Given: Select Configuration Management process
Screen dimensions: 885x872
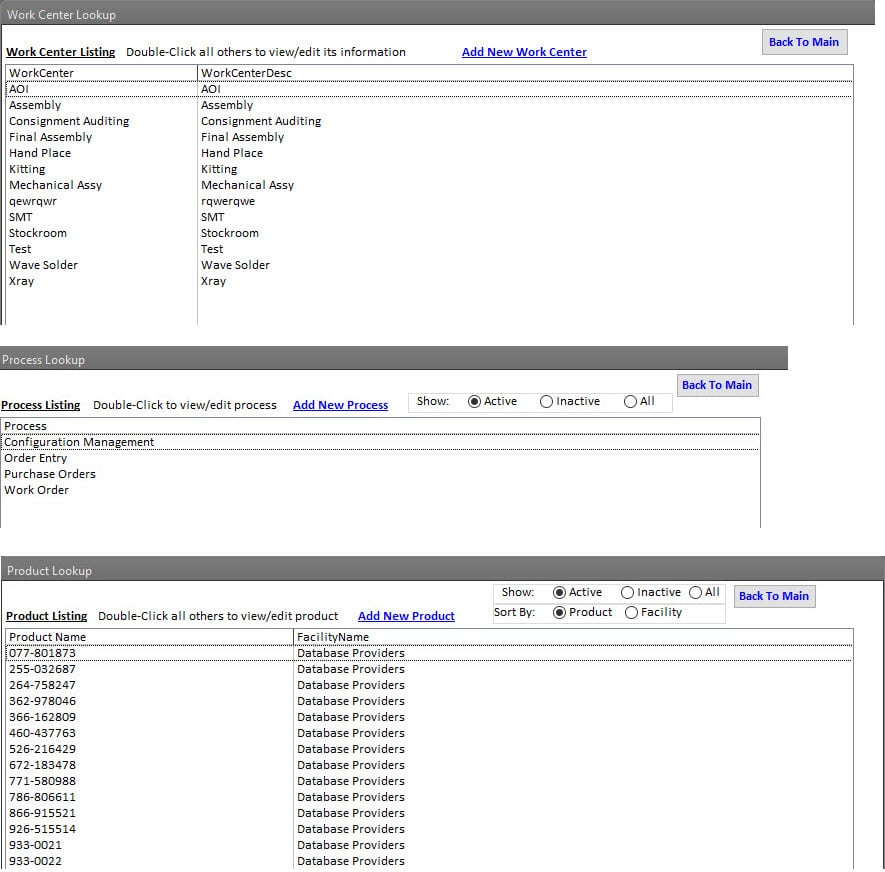Looking at the screenshot, I should pyautogui.click(x=380, y=442).
